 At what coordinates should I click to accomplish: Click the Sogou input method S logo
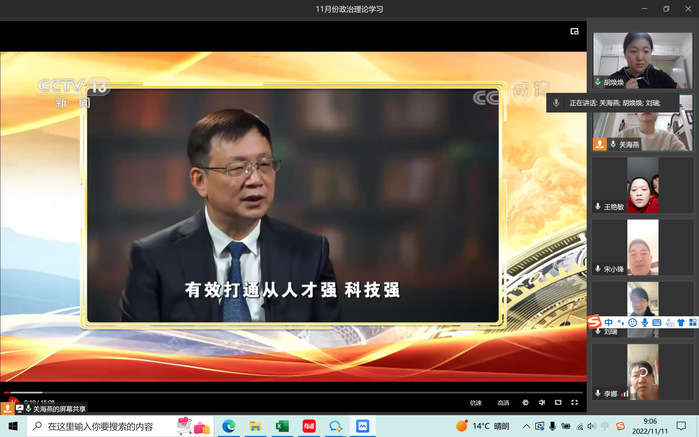point(594,322)
